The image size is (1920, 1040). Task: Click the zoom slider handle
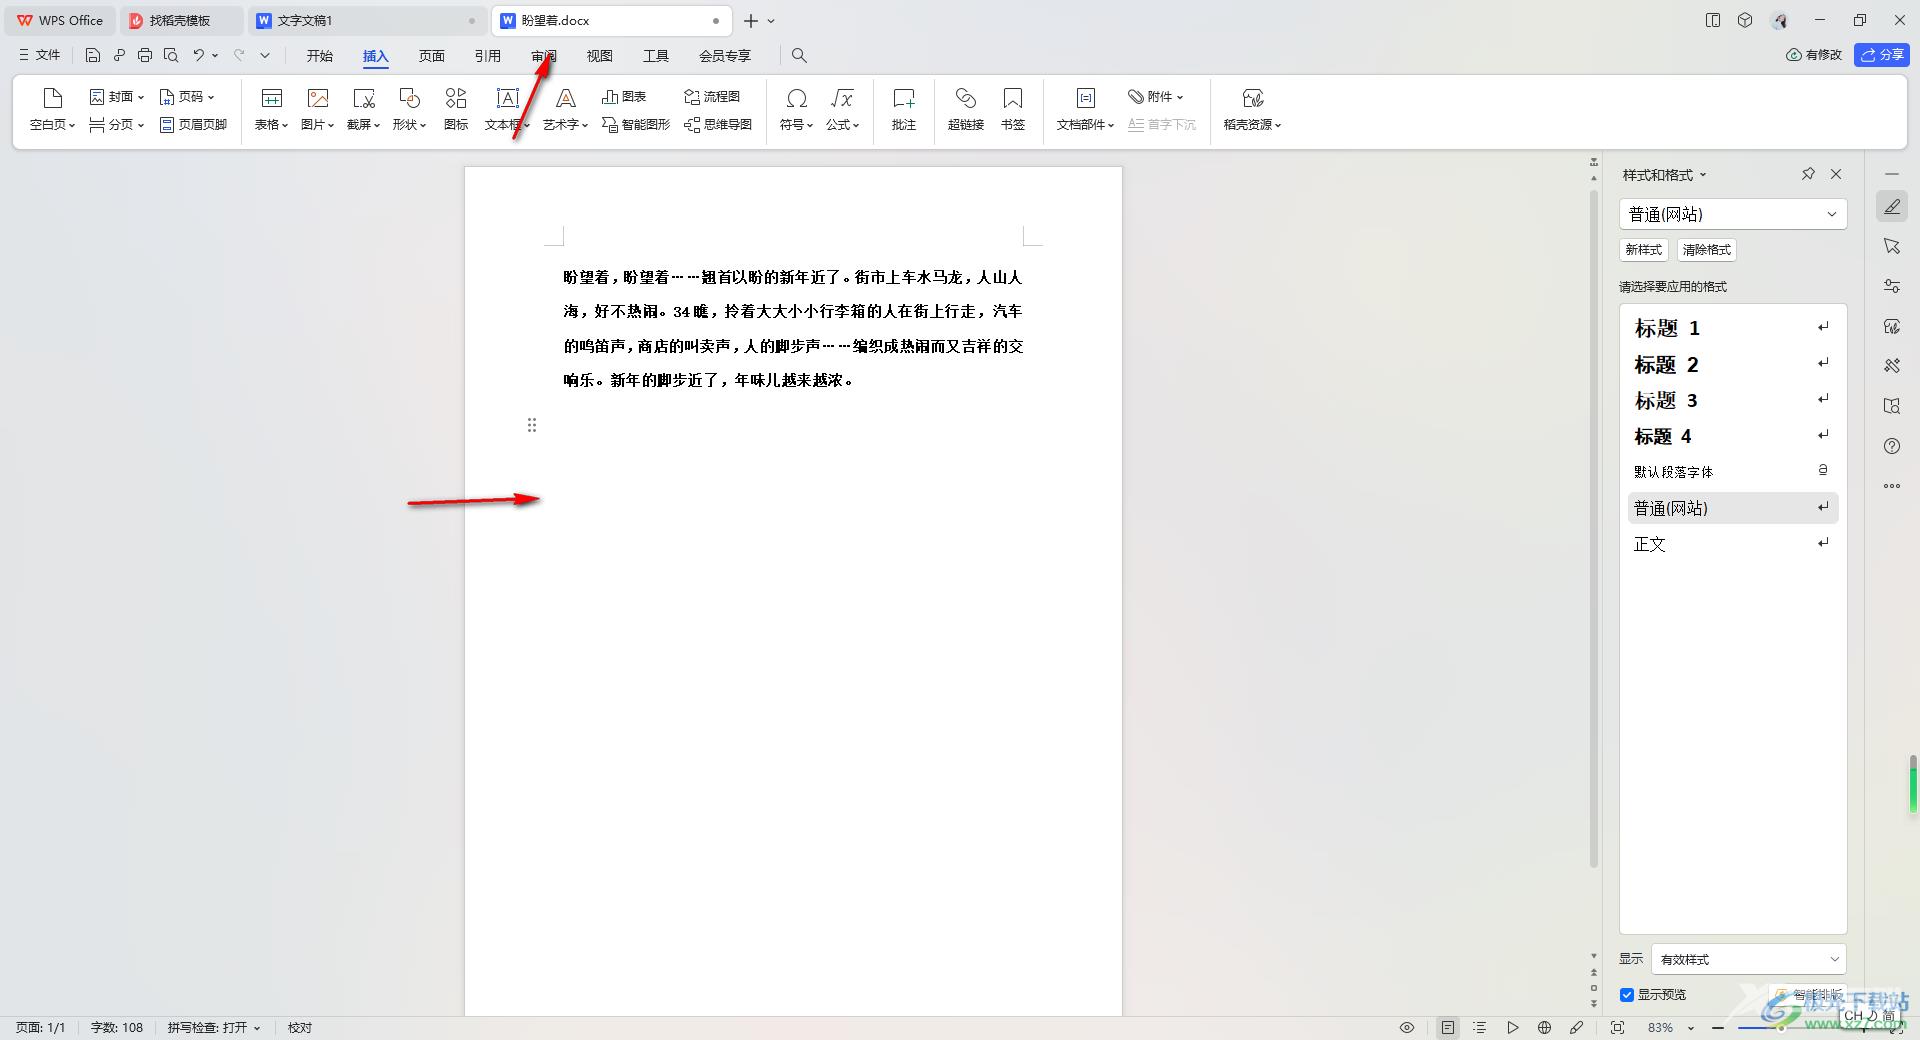pyautogui.click(x=1781, y=1028)
